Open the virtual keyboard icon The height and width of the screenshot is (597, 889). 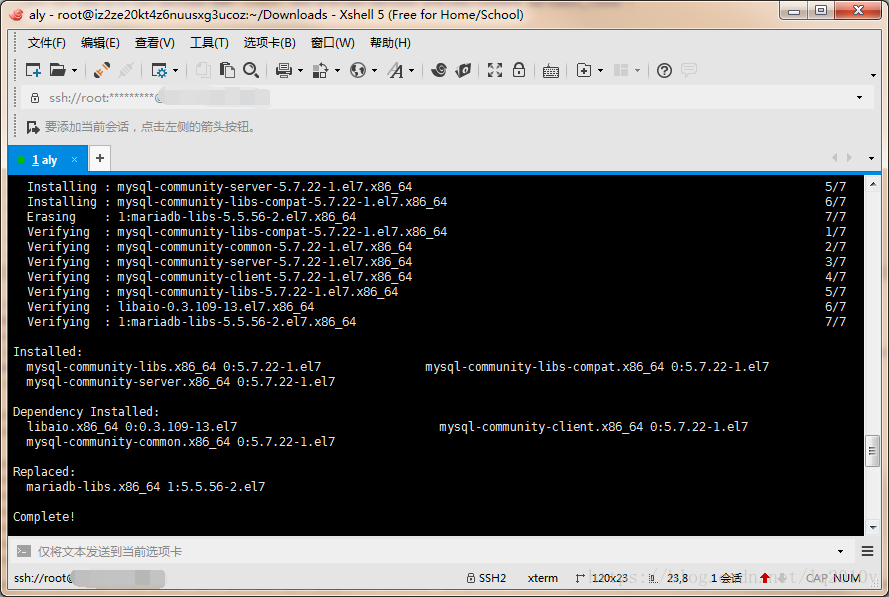pyautogui.click(x=551, y=71)
